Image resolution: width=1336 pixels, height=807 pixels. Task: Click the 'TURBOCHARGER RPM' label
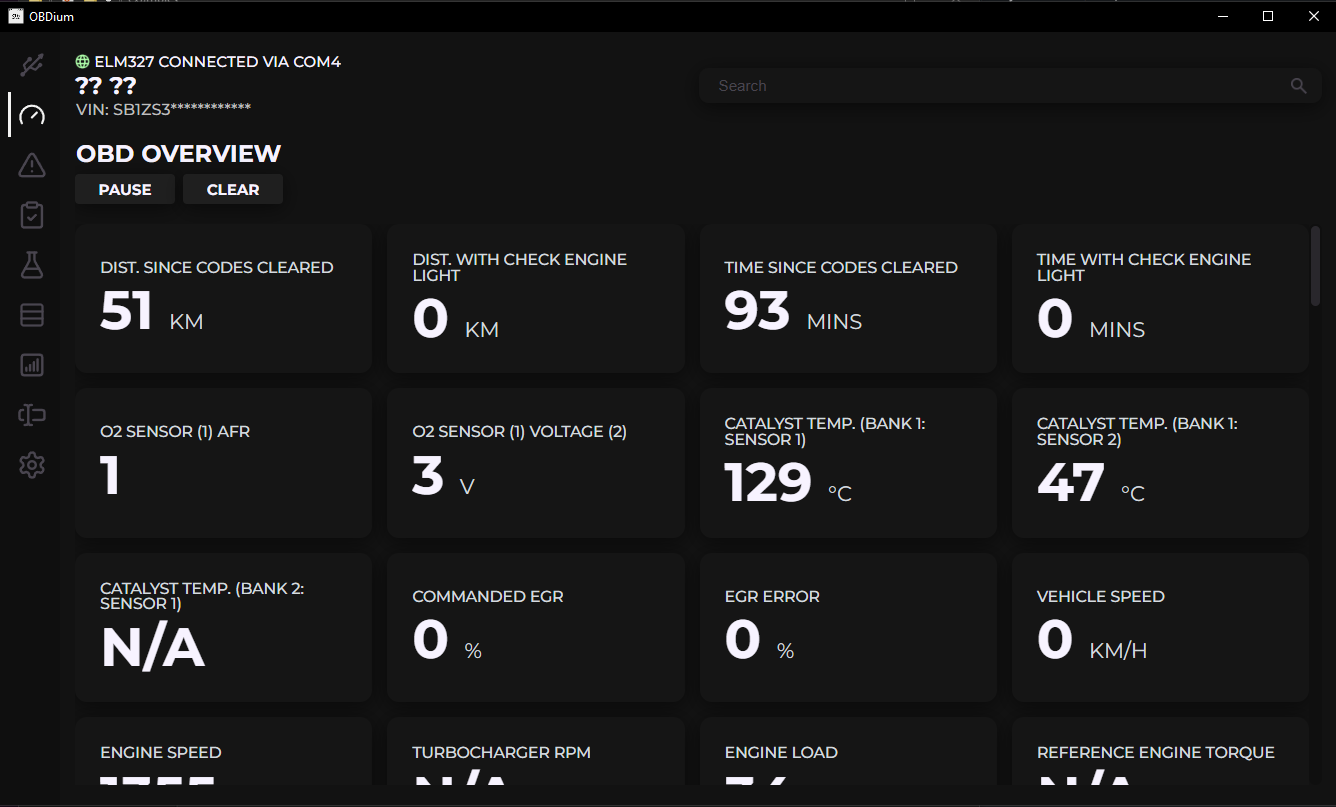[x=501, y=752]
